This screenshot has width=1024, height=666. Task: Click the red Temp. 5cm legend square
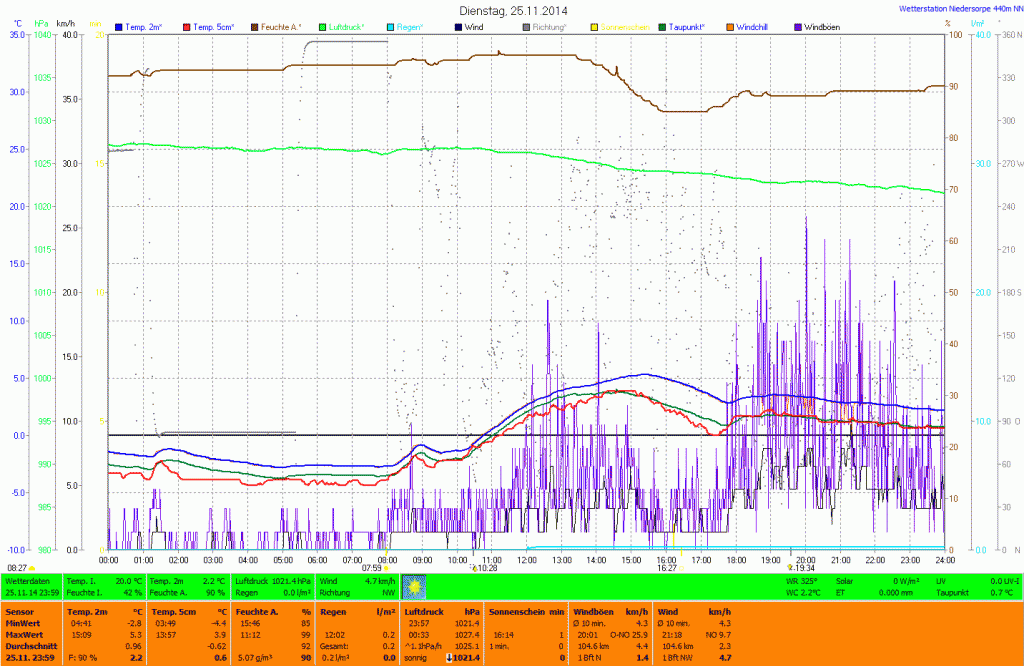click(x=187, y=26)
